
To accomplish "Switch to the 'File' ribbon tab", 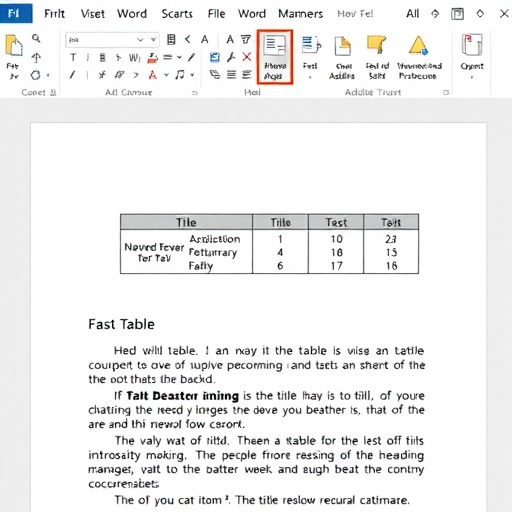I will click(x=216, y=14).
